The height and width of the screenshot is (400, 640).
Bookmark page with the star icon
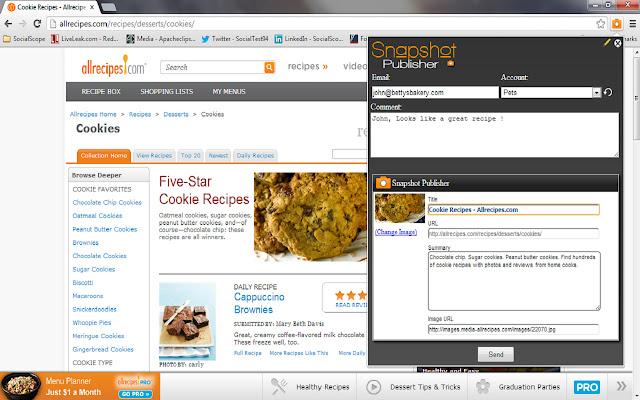[600, 24]
